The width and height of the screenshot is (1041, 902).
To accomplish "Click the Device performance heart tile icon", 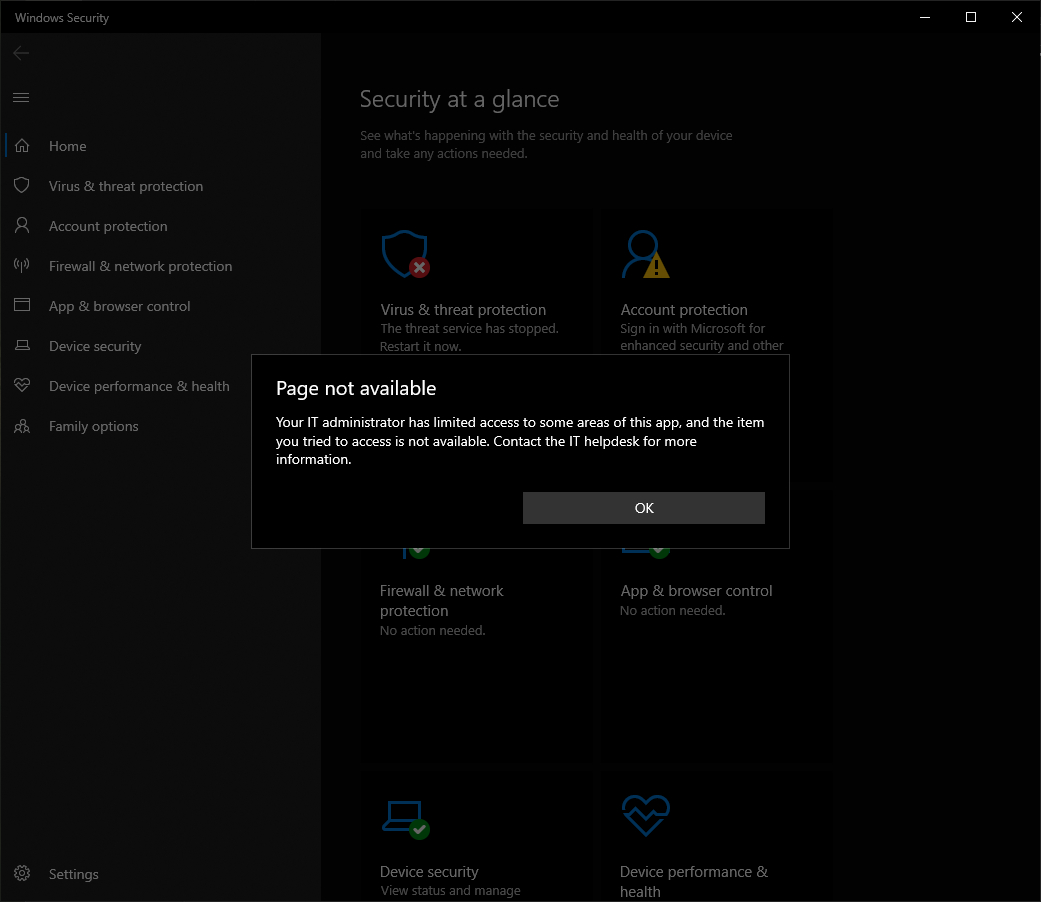I will [645, 816].
